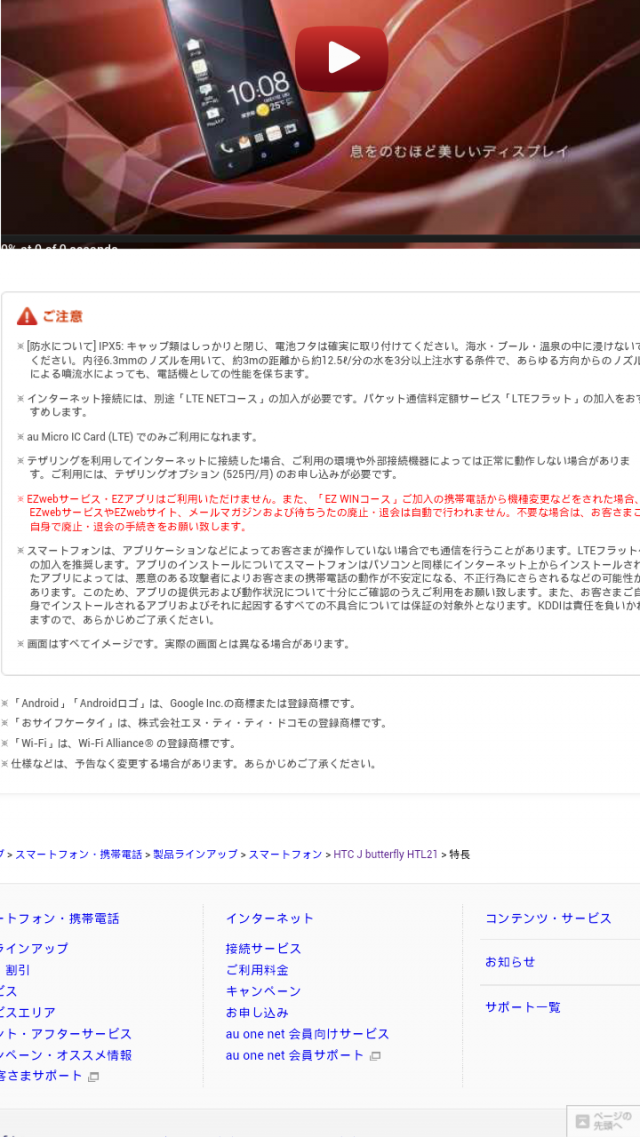Open ラインアップ footer link
This screenshot has height=1138, width=640.
(34, 949)
